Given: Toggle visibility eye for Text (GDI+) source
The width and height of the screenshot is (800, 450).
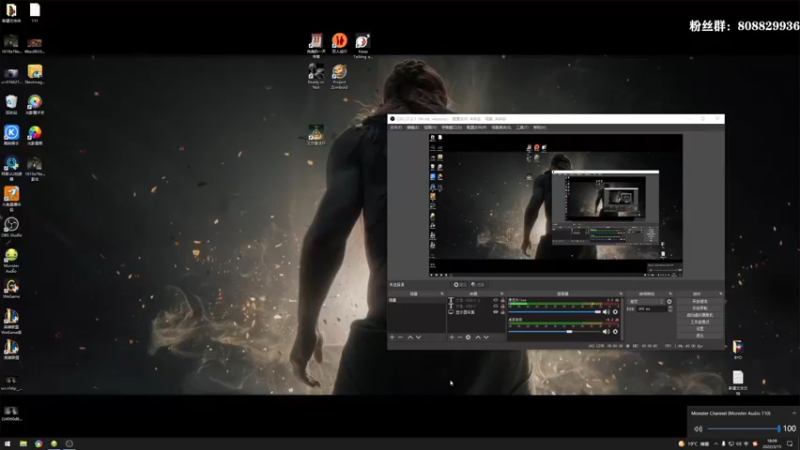Looking at the screenshot, I should click(x=495, y=306).
